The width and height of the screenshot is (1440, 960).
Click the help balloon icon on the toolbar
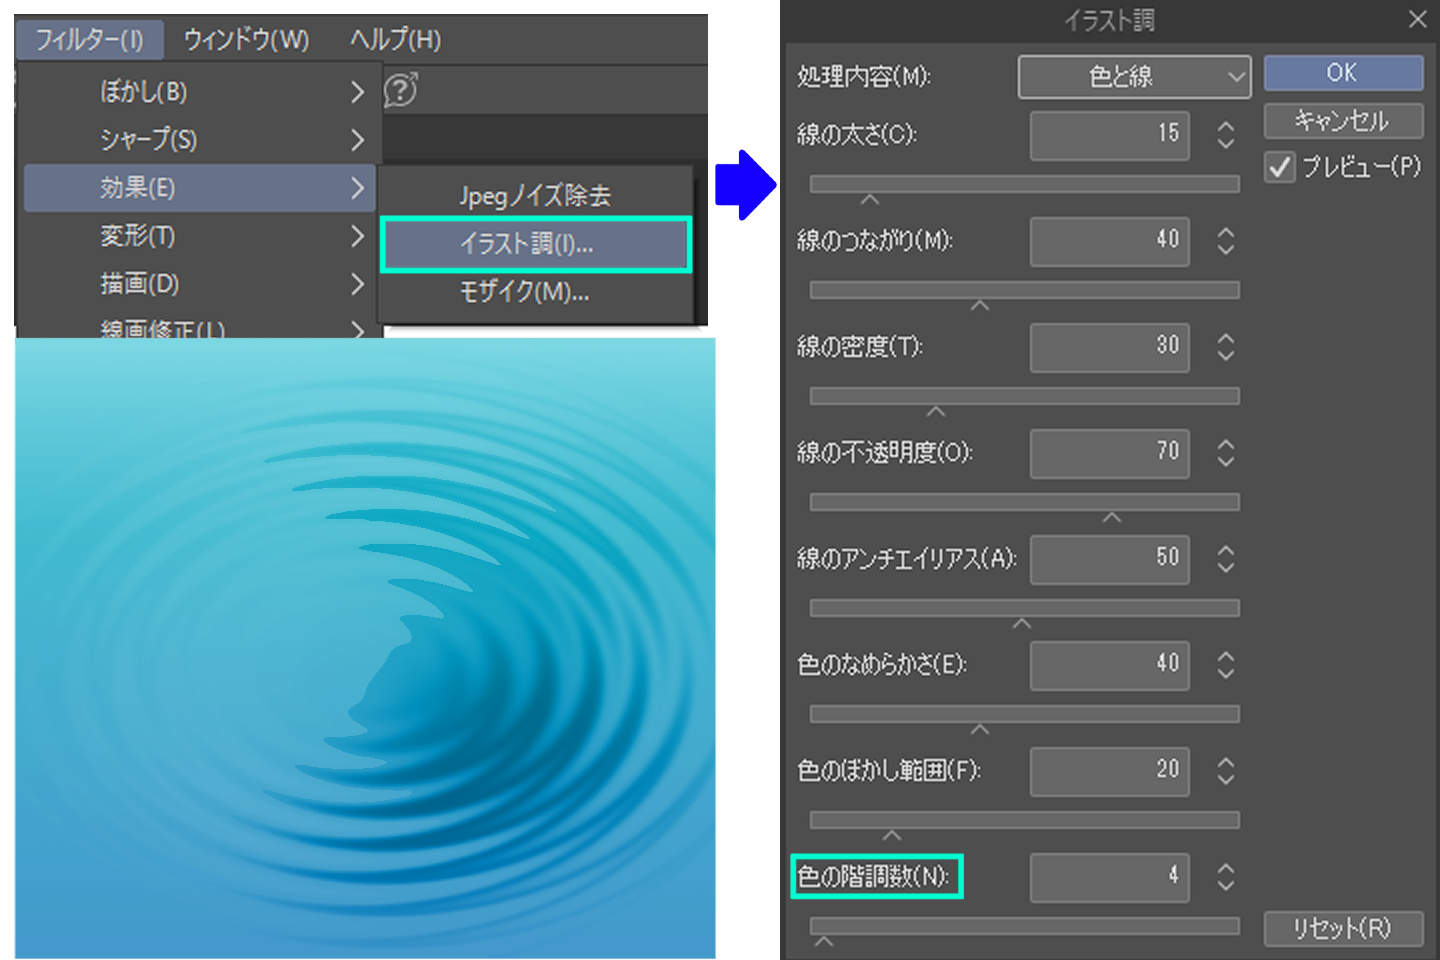[x=400, y=90]
